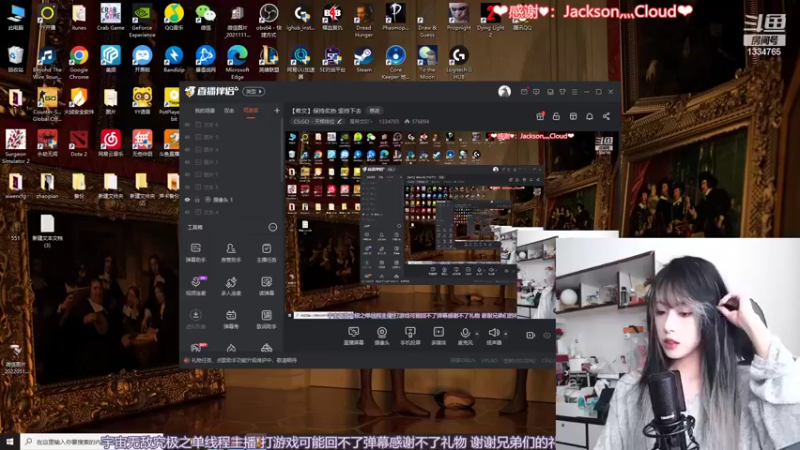
Task: Open the 房管助手 tool
Action: pos(231,253)
